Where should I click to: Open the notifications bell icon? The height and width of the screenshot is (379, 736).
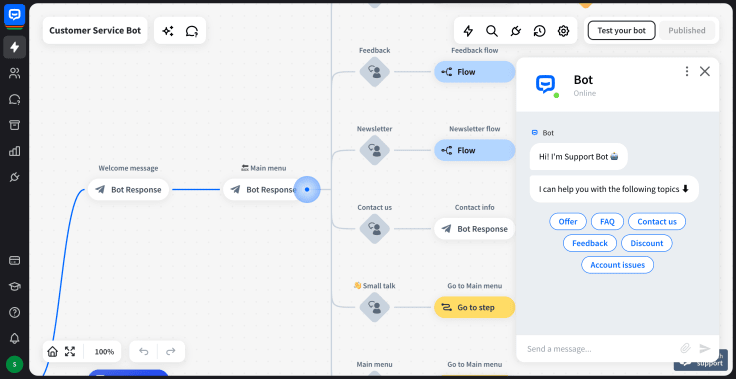[15, 338]
